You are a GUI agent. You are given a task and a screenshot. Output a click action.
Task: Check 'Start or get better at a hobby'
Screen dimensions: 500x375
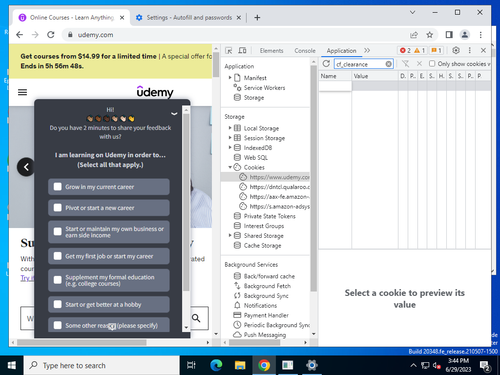[x=58, y=304]
